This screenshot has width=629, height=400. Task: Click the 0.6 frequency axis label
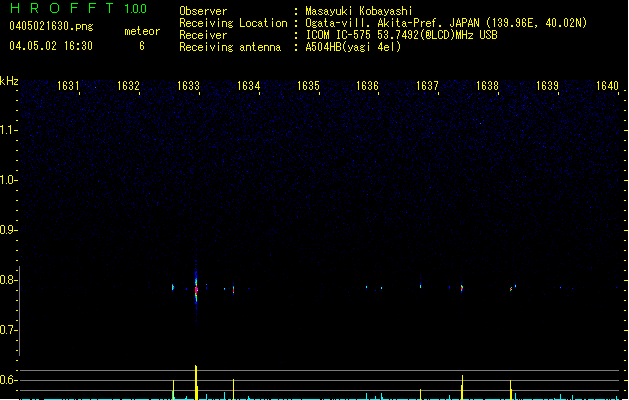(8, 380)
